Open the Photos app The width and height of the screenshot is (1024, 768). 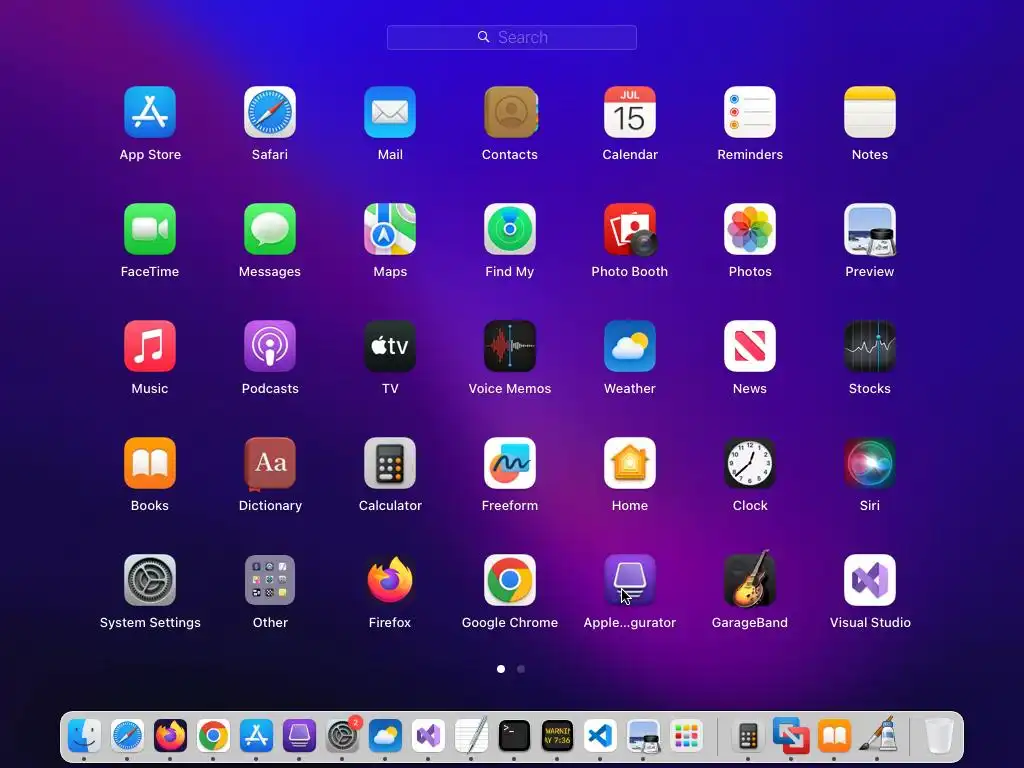click(750, 229)
